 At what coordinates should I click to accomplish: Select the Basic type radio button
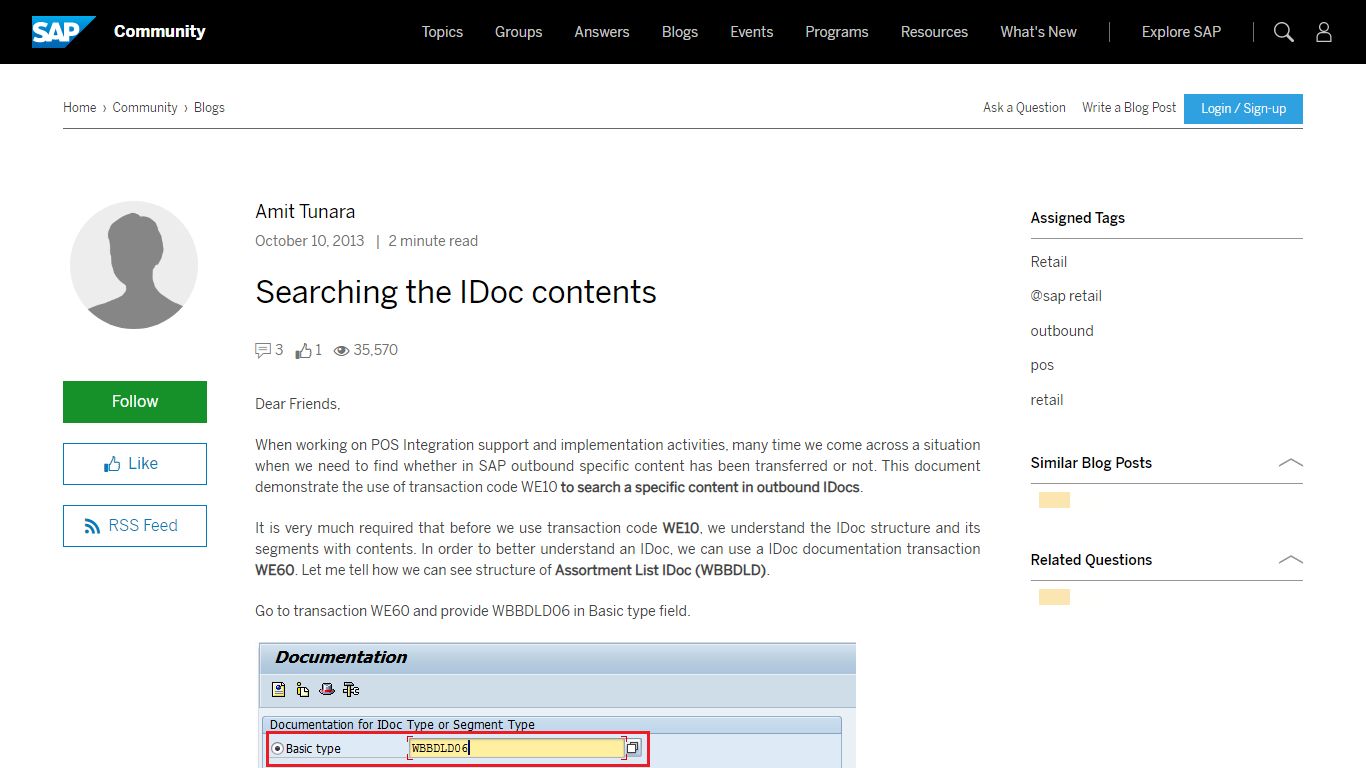(x=278, y=748)
